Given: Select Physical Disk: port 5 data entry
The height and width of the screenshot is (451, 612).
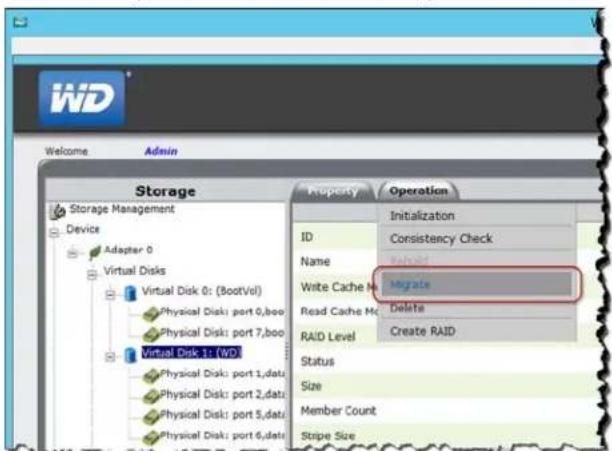Looking at the screenshot, I should click(222, 415).
